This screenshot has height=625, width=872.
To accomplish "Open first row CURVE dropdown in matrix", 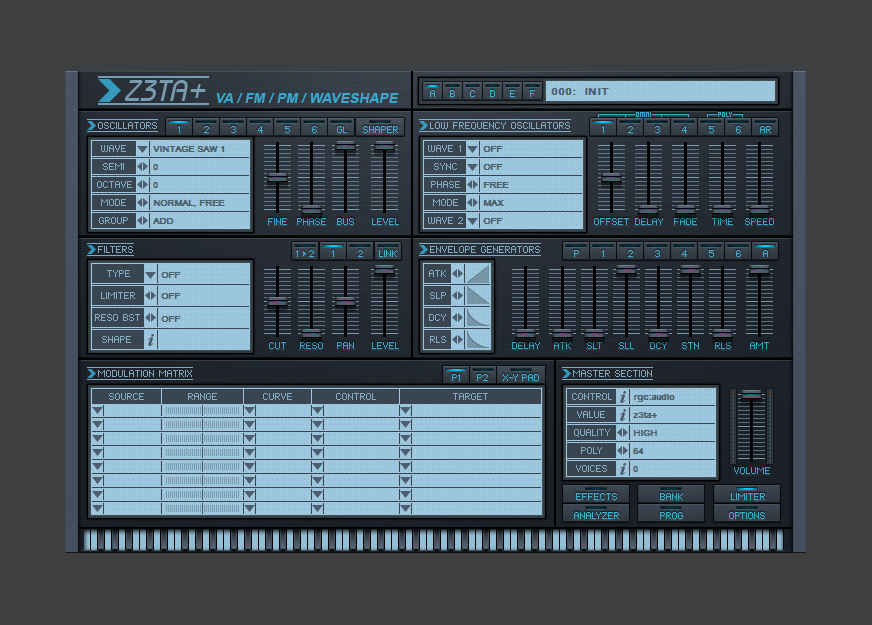I will point(249,410).
